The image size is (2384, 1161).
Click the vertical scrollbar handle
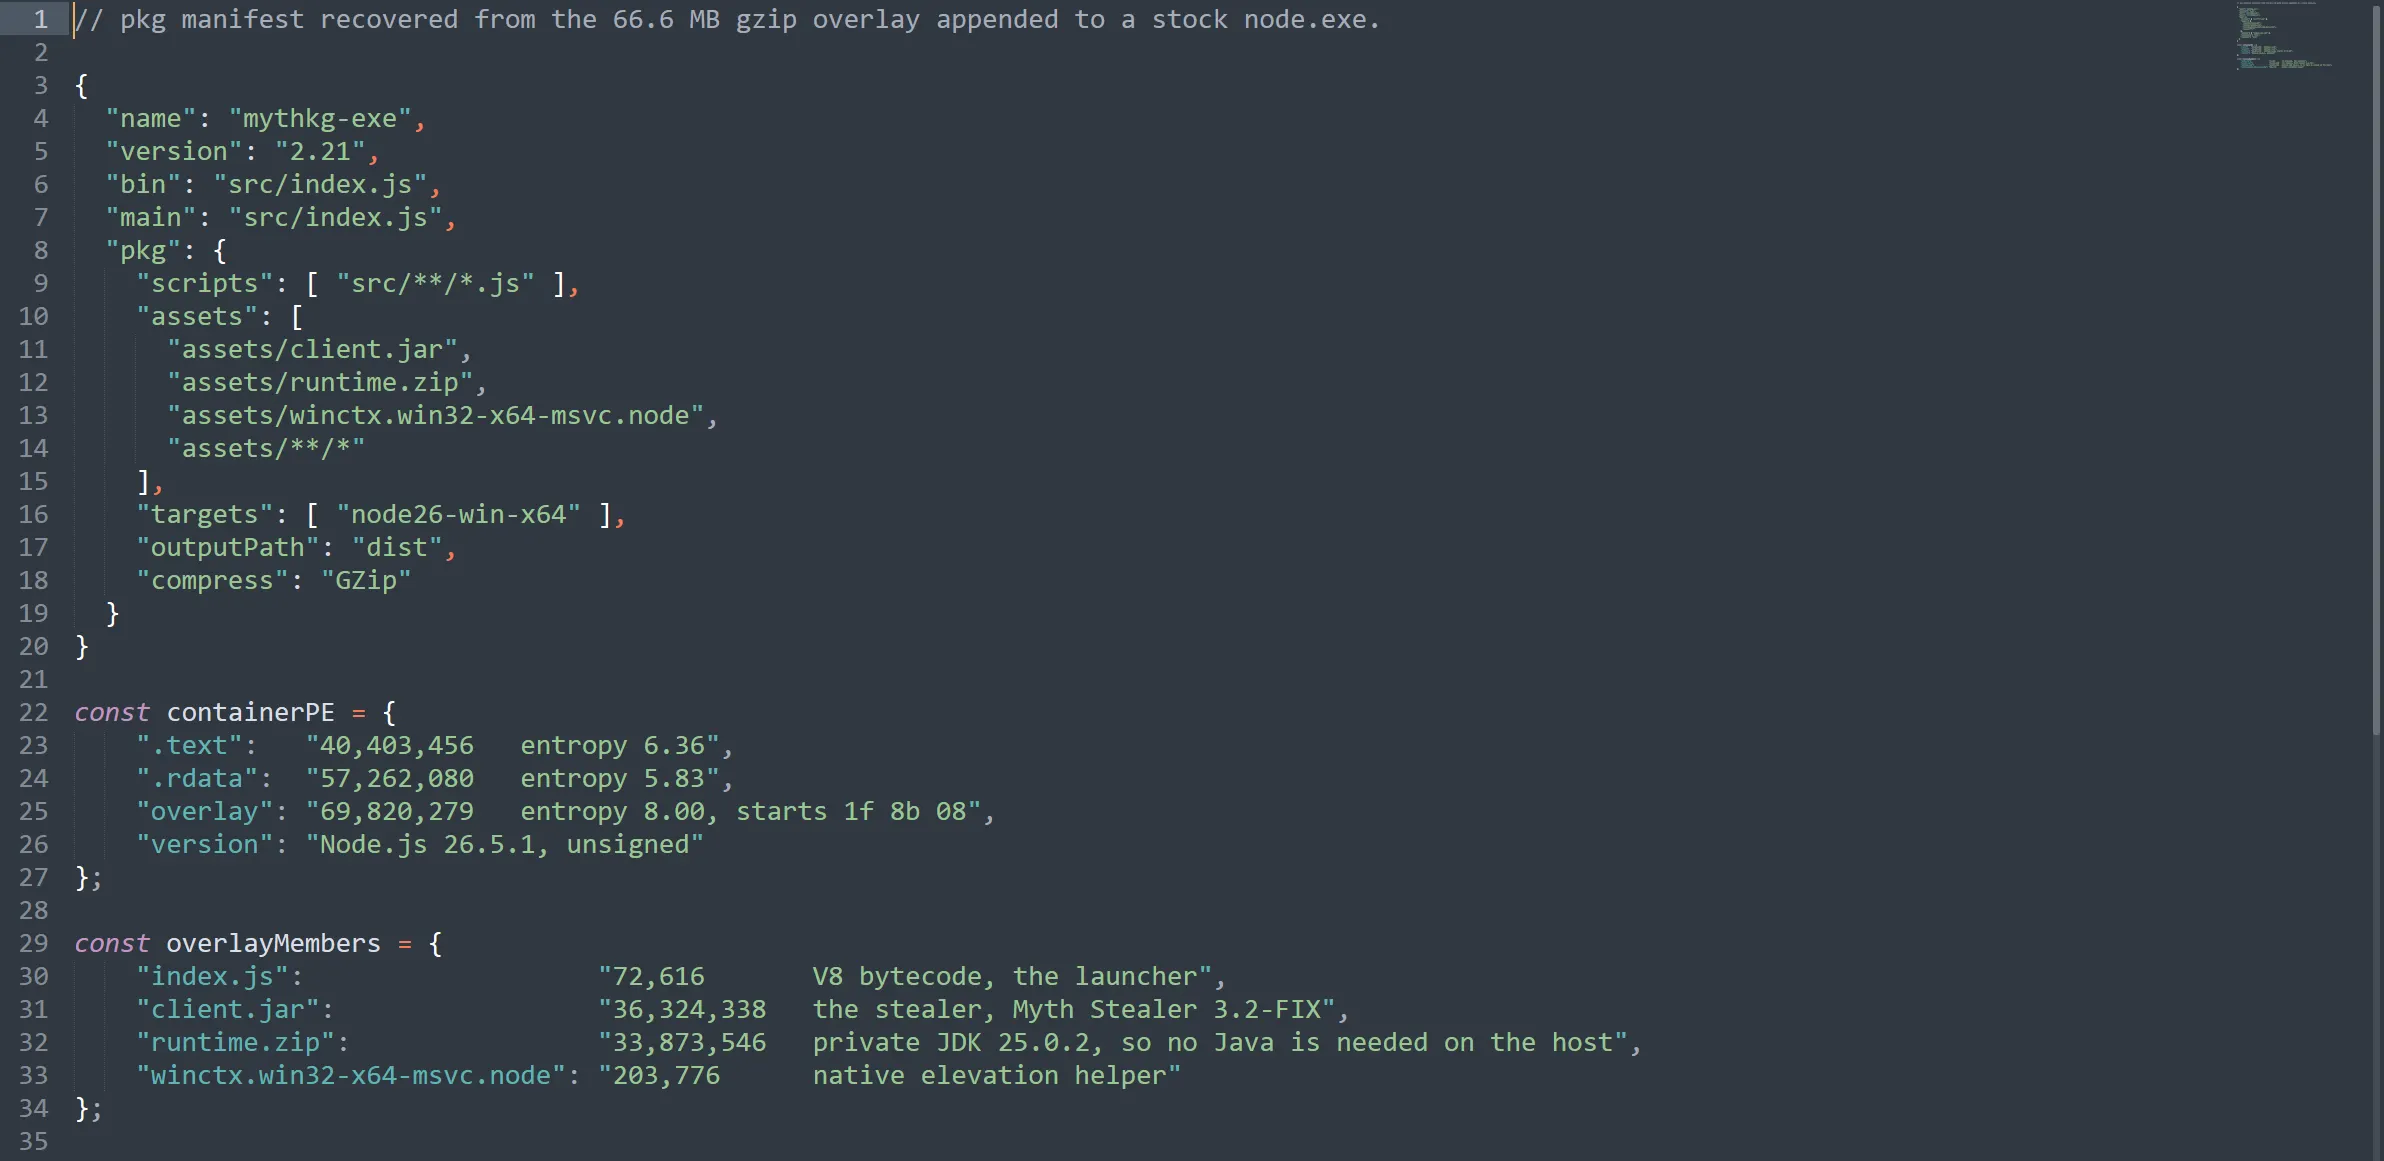coord(2376,368)
